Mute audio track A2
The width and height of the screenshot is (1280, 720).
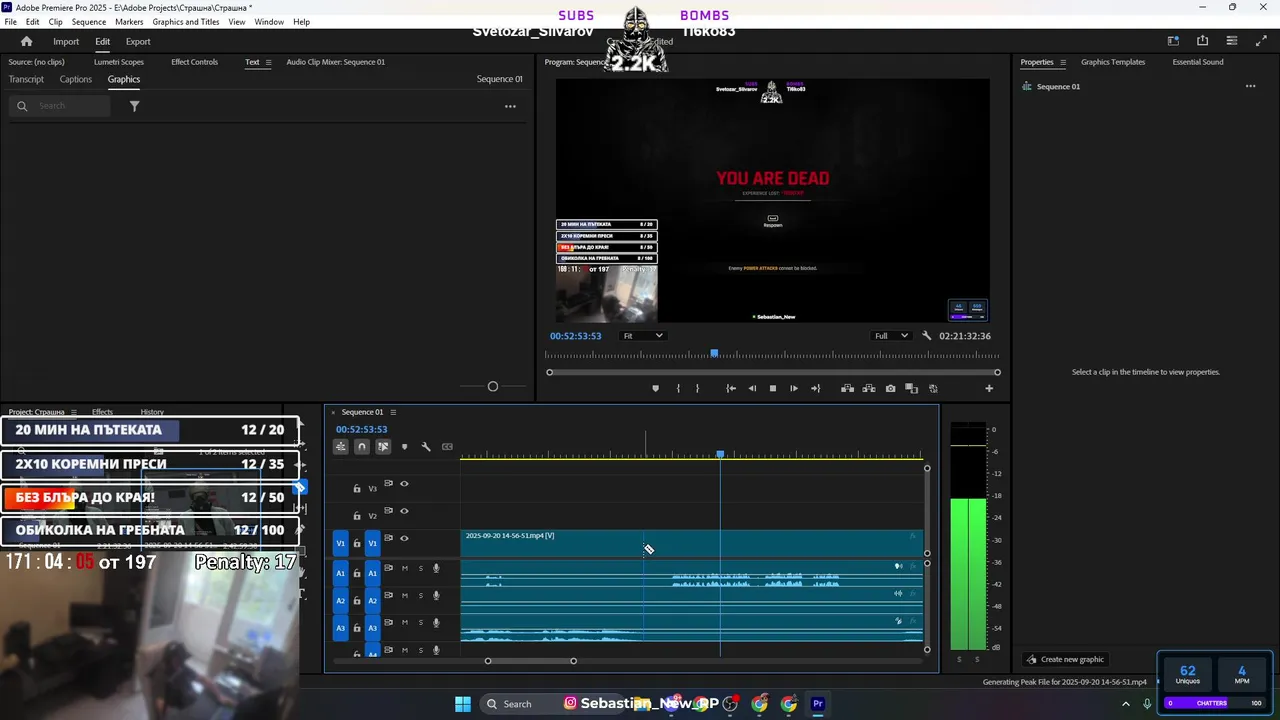[404, 595]
